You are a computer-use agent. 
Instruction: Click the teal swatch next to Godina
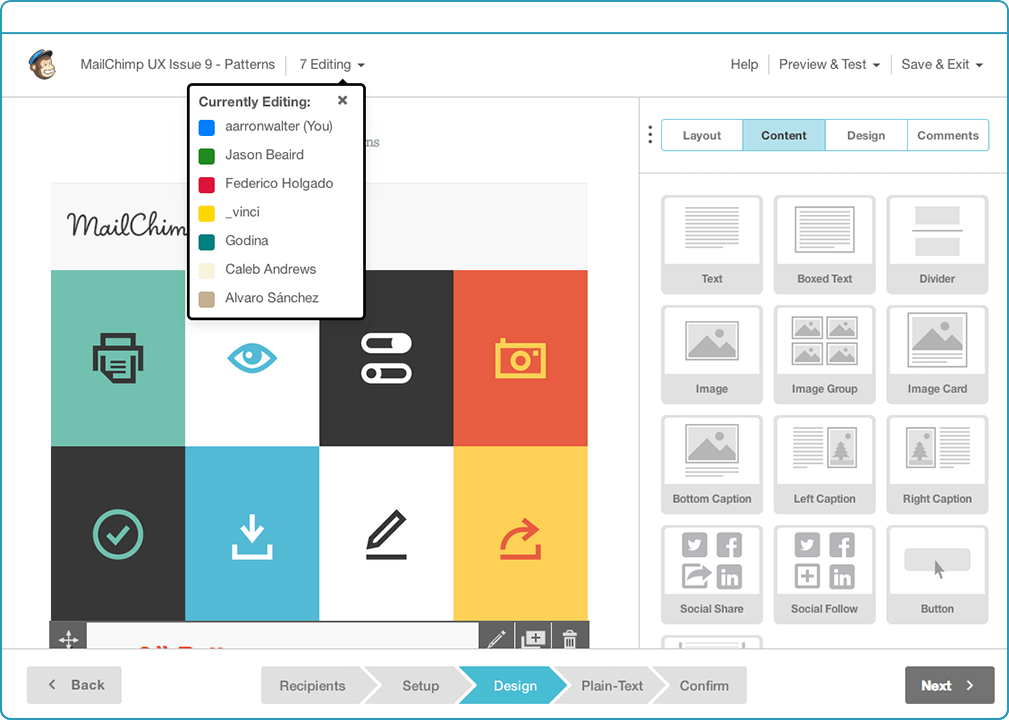[207, 242]
